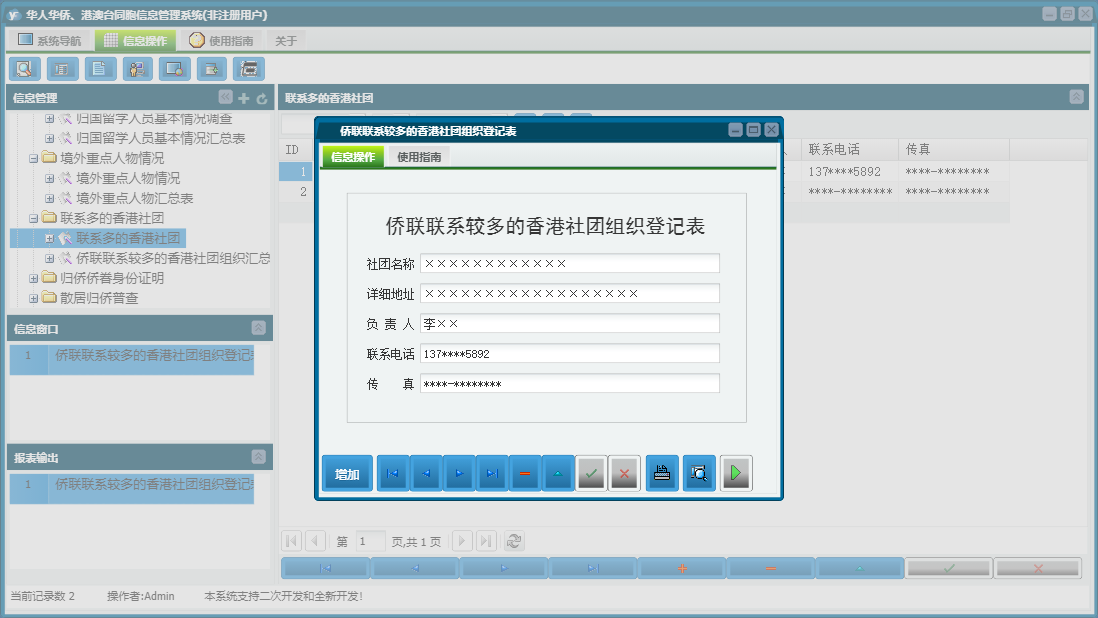Click the 负责人 input field
This screenshot has height=618, width=1098.
point(569,323)
